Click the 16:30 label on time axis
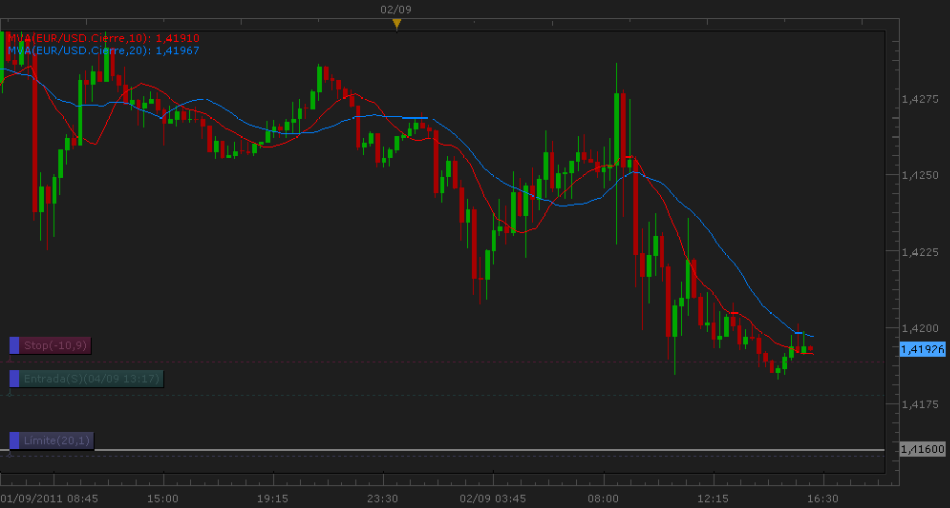 pyautogui.click(x=822, y=497)
